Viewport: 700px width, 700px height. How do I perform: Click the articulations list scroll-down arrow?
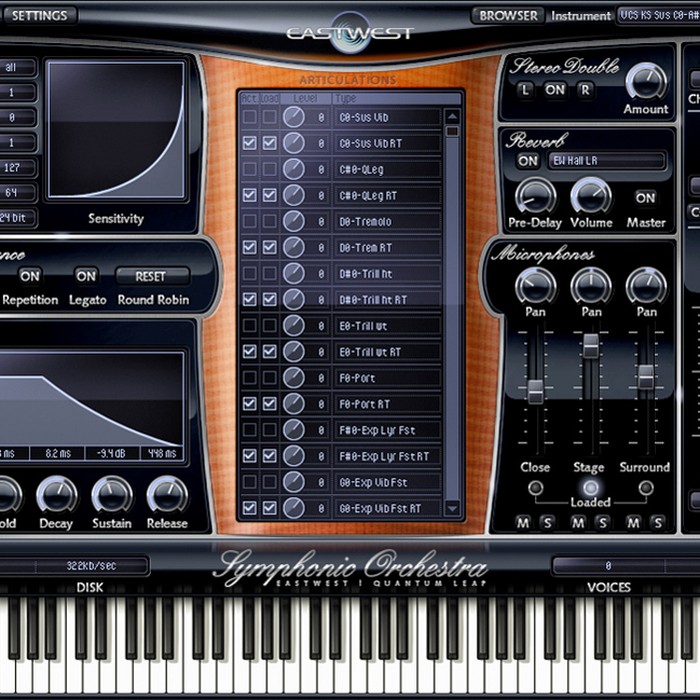coord(452,508)
